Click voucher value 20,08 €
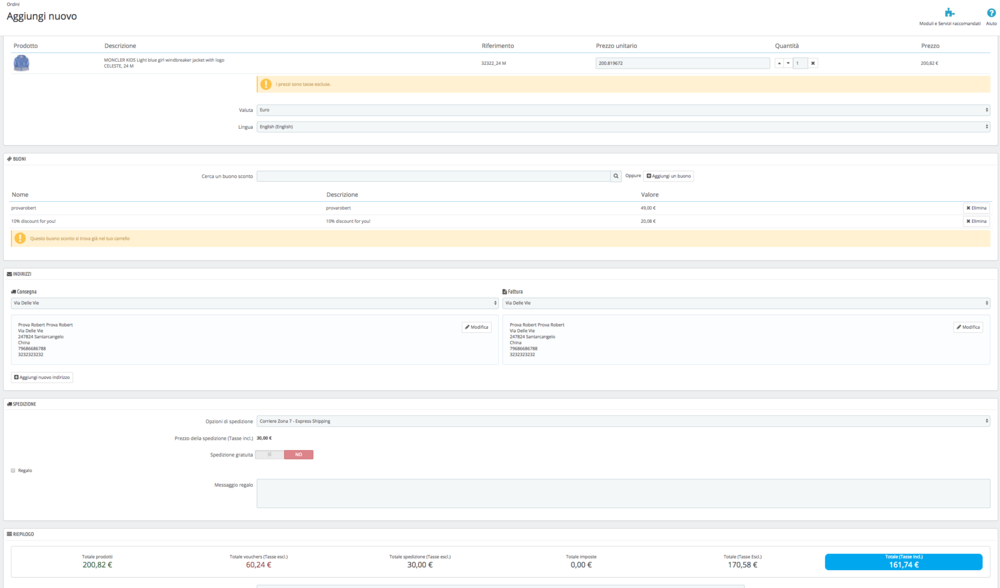 [x=648, y=221]
